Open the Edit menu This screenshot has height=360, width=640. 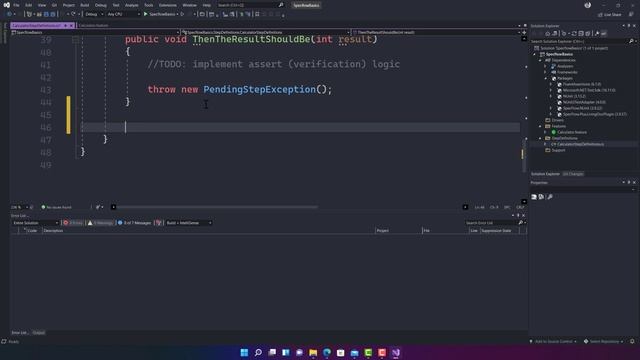click(x=29, y=5)
